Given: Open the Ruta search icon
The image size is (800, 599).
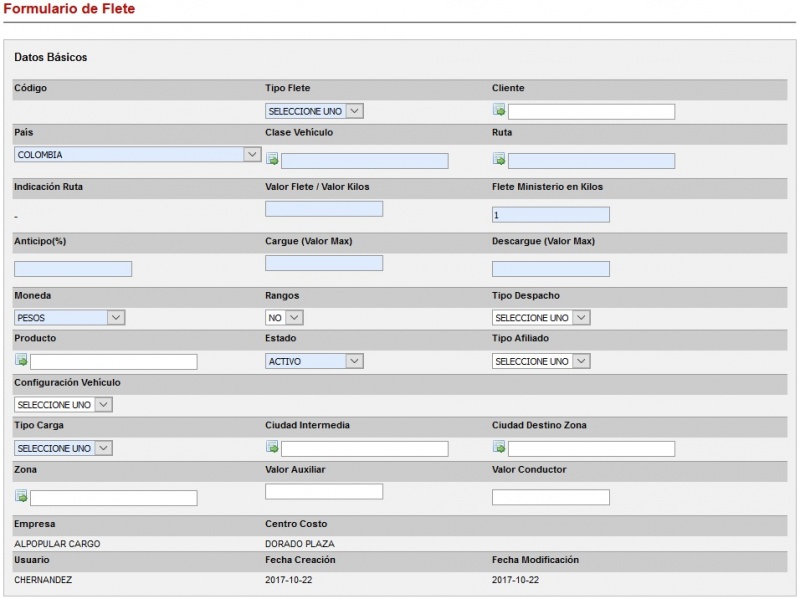Looking at the screenshot, I should (499, 159).
